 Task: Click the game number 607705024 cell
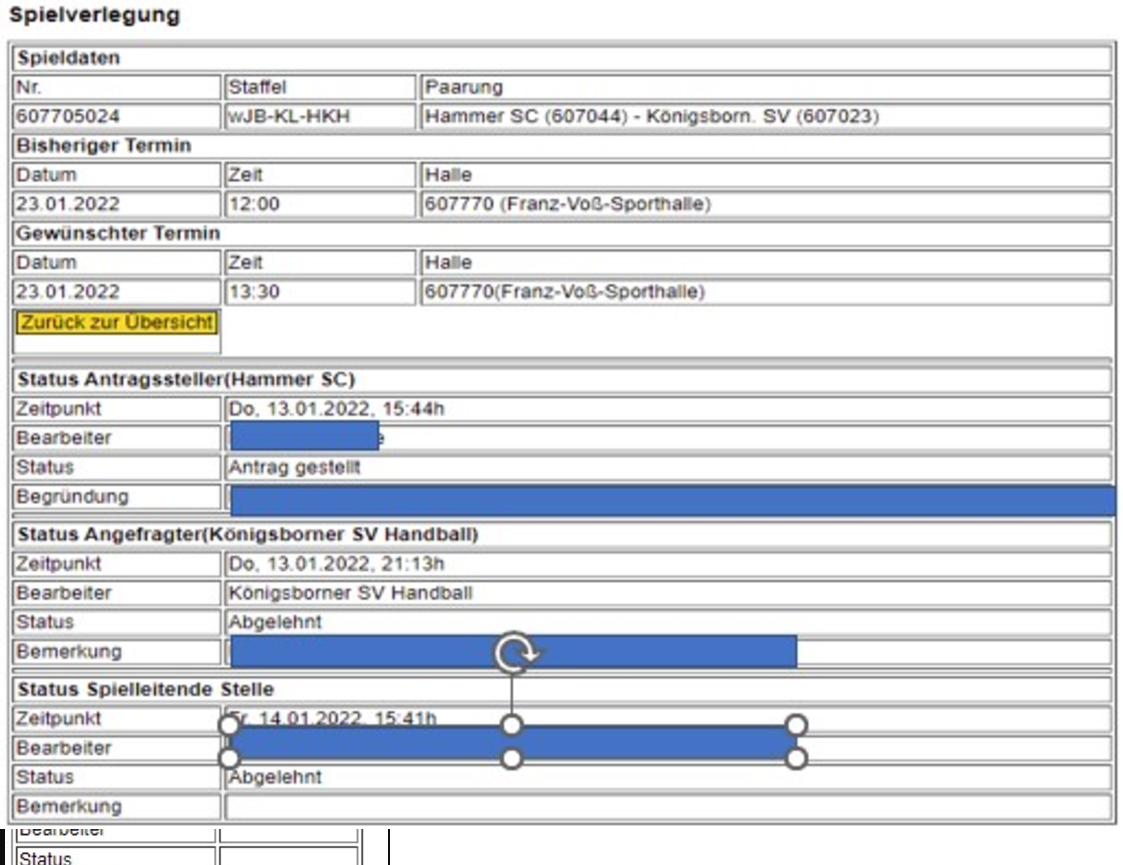tap(116, 117)
